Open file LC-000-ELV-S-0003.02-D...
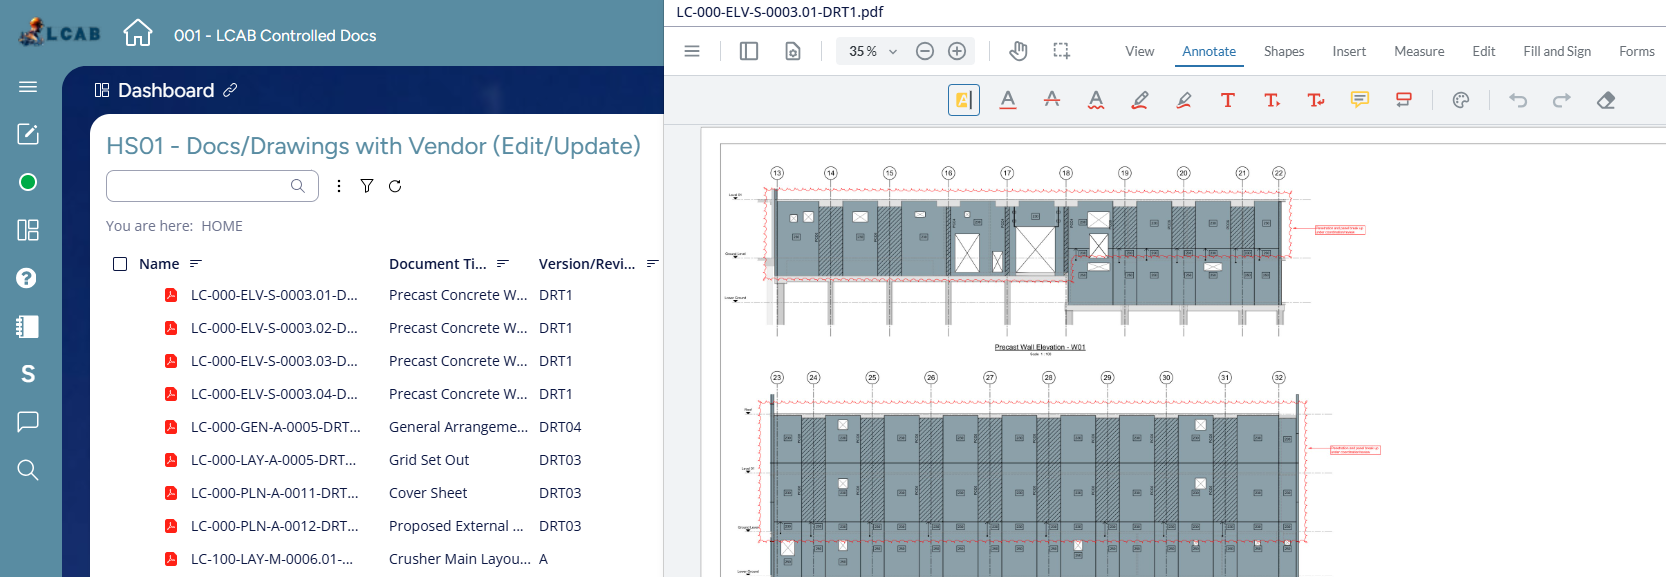The height and width of the screenshot is (577, 1666). pos(274,328)
